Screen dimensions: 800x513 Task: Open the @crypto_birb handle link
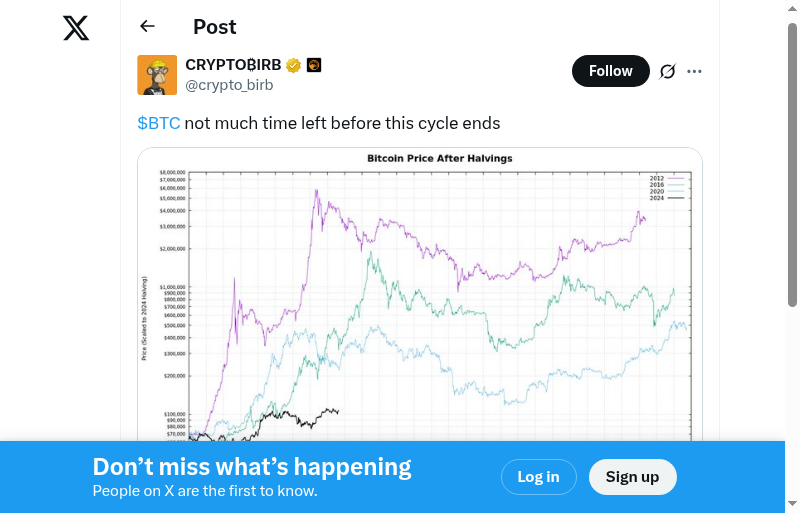[229, 85]
